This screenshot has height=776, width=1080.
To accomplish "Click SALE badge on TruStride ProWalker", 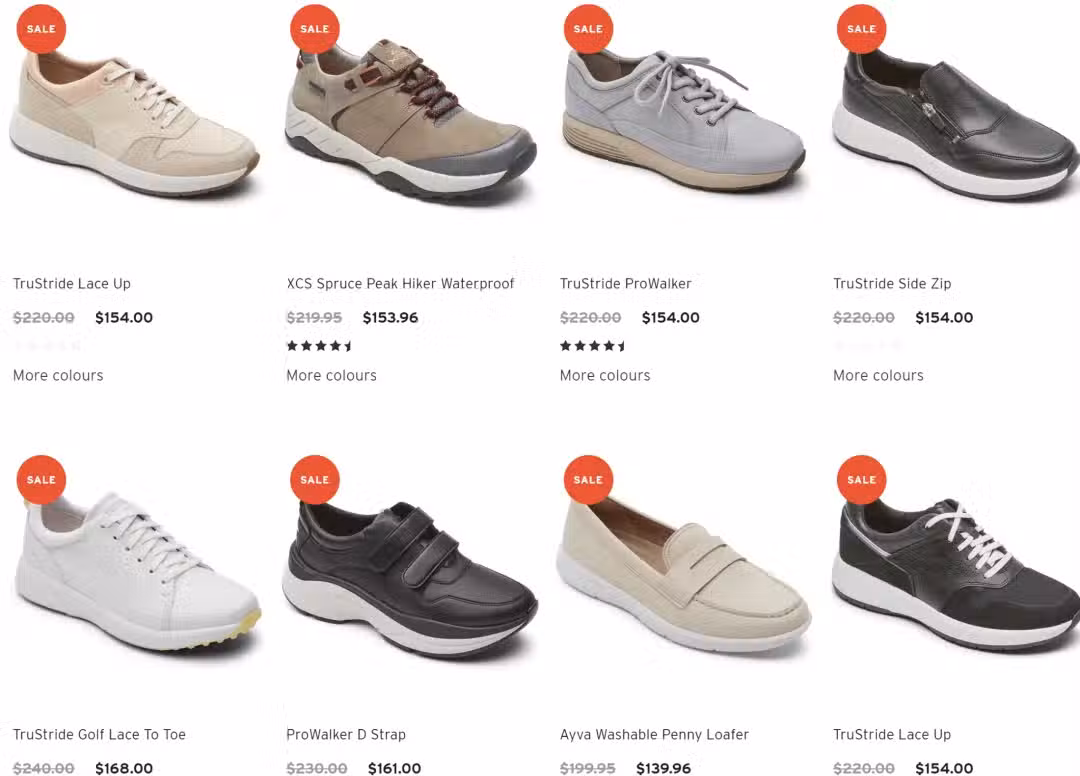I will point(588,29).
